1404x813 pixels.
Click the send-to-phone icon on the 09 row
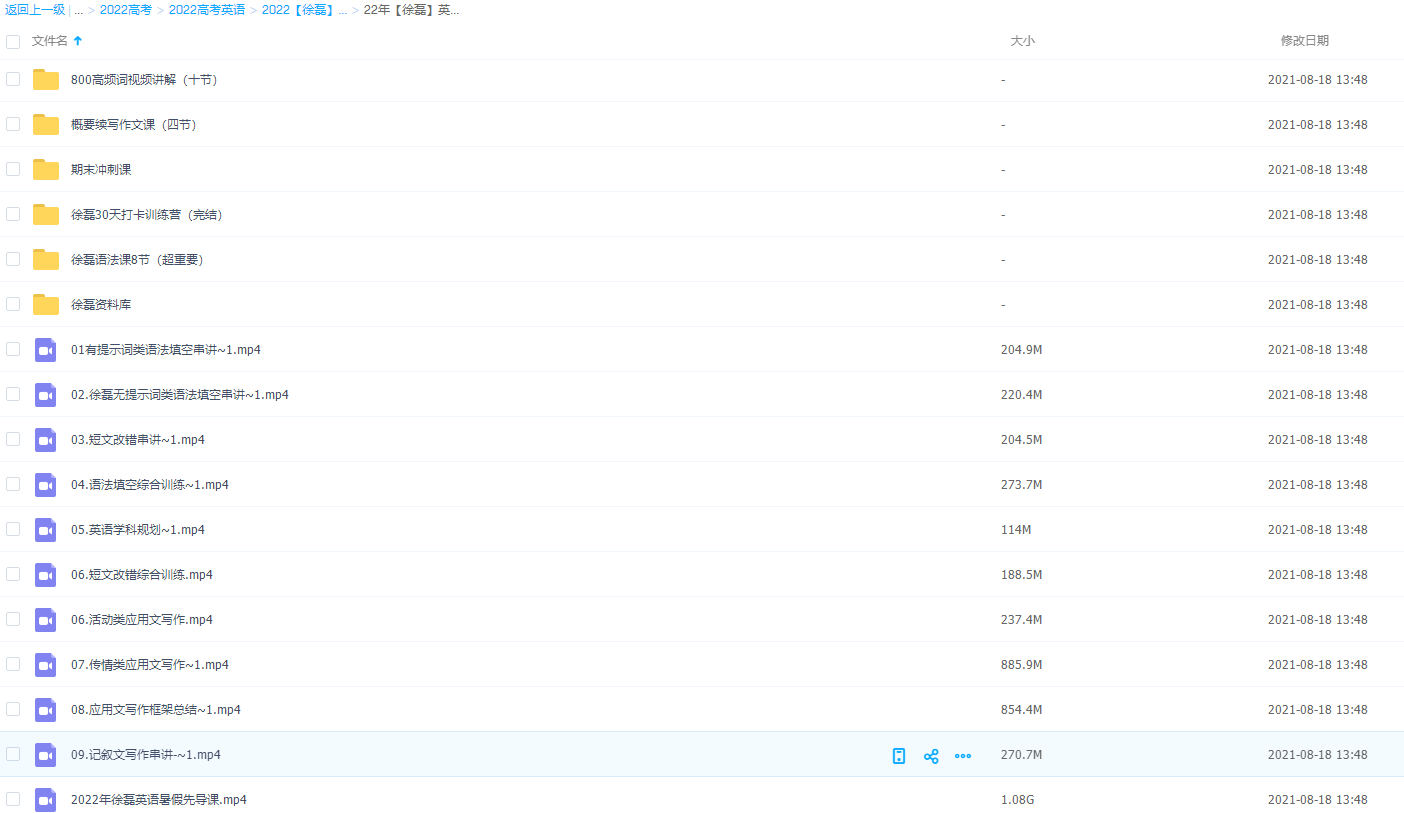pyautogui.click(x=899, y=756)
